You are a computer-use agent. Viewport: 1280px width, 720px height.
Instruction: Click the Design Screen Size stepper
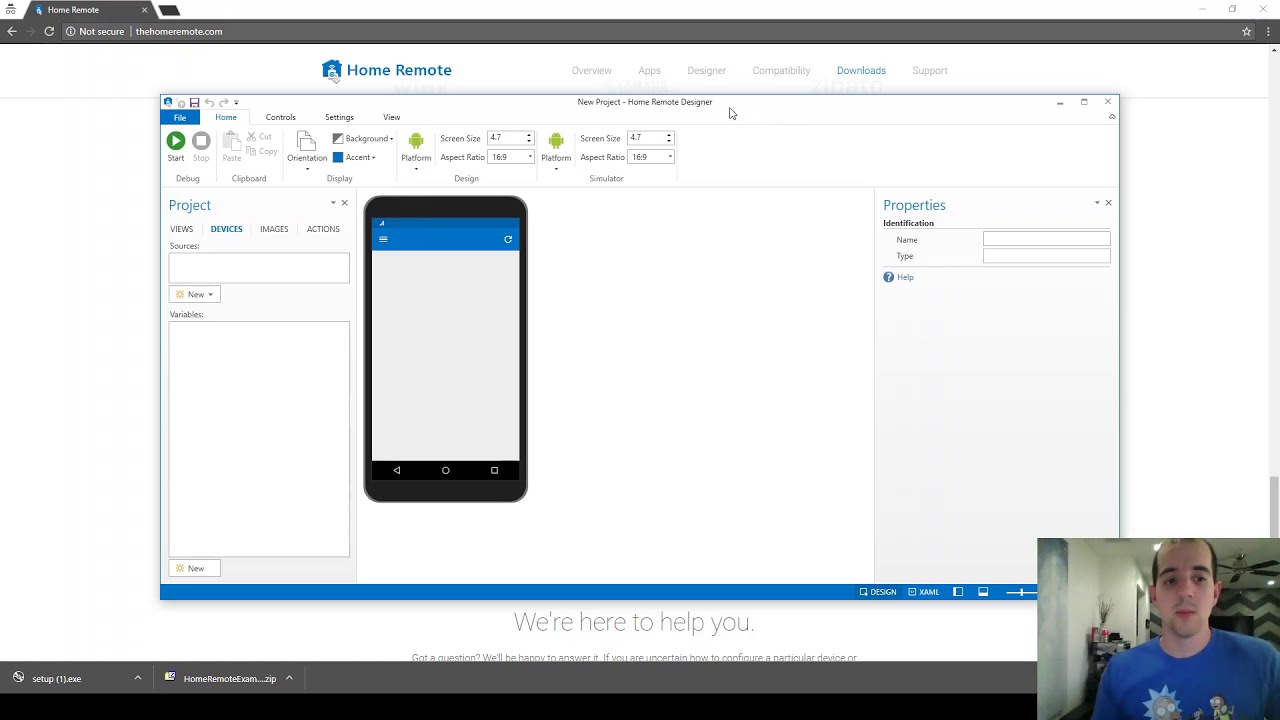[529, 138]
